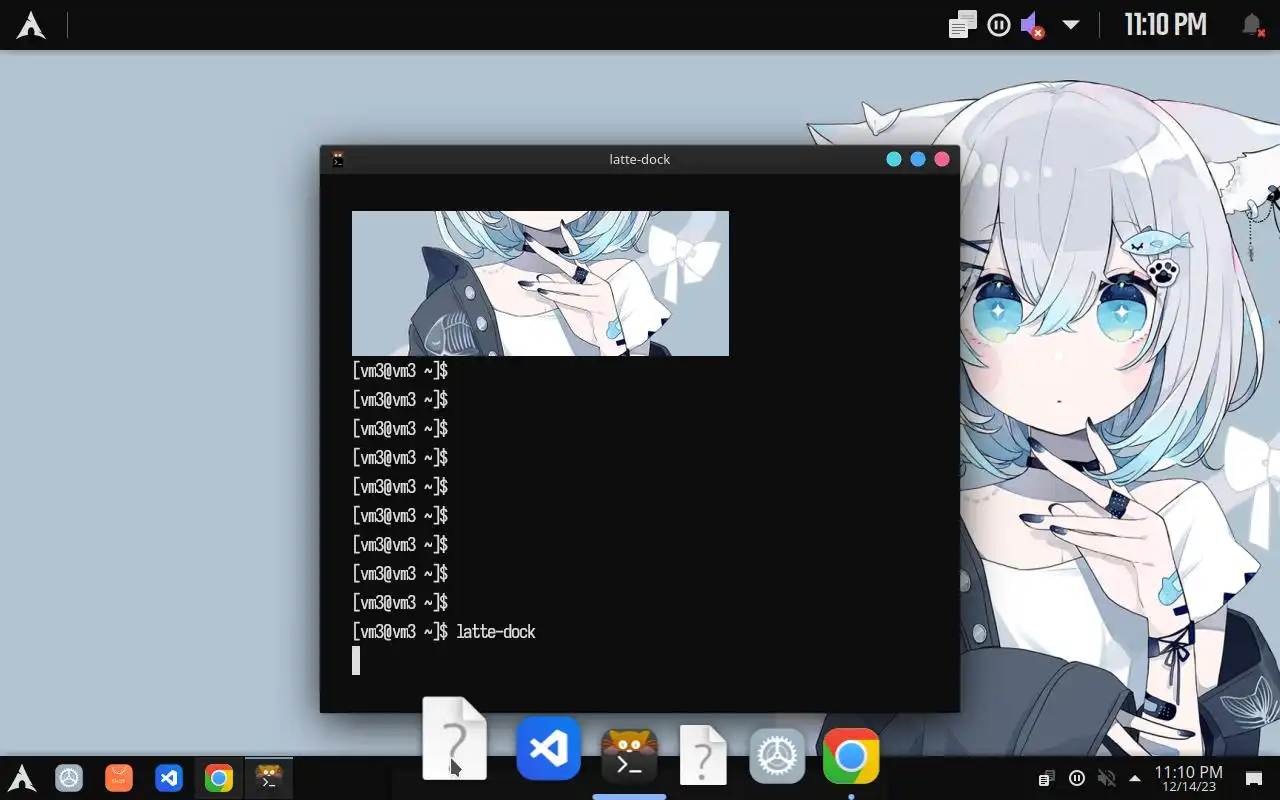
Task: Click cyan minimize button of terminal window
Action: pyautogui.click(x=894, y=159)
